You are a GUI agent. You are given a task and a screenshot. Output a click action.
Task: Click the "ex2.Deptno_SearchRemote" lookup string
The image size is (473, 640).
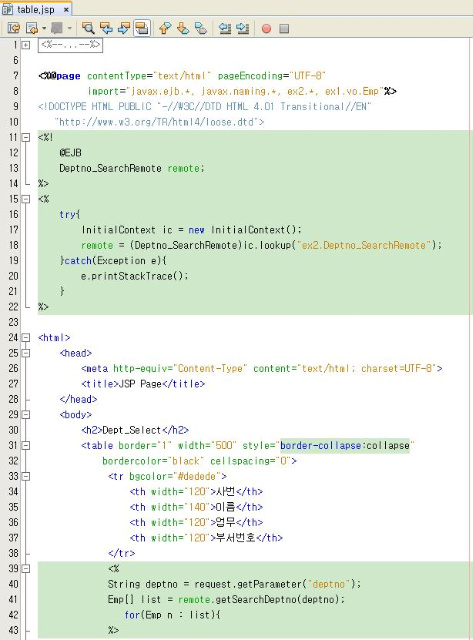(x=364, y=245)
